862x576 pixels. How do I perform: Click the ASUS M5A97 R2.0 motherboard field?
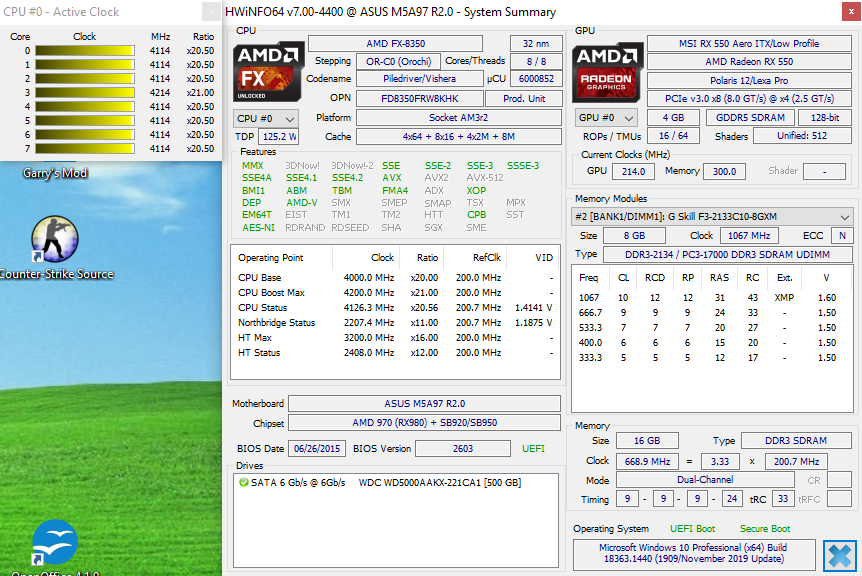point(424,403)
